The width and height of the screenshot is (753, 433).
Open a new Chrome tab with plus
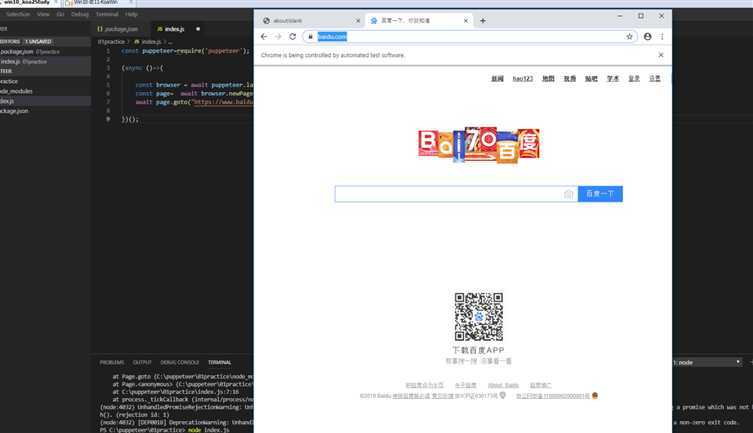(483, 21)
